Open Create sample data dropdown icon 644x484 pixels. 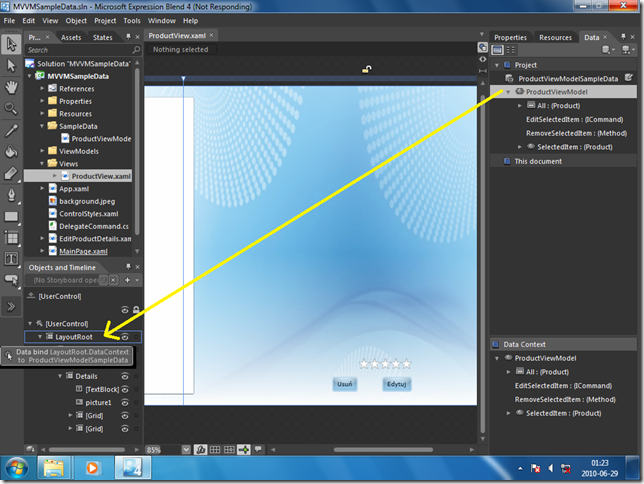tap(608, 50)
